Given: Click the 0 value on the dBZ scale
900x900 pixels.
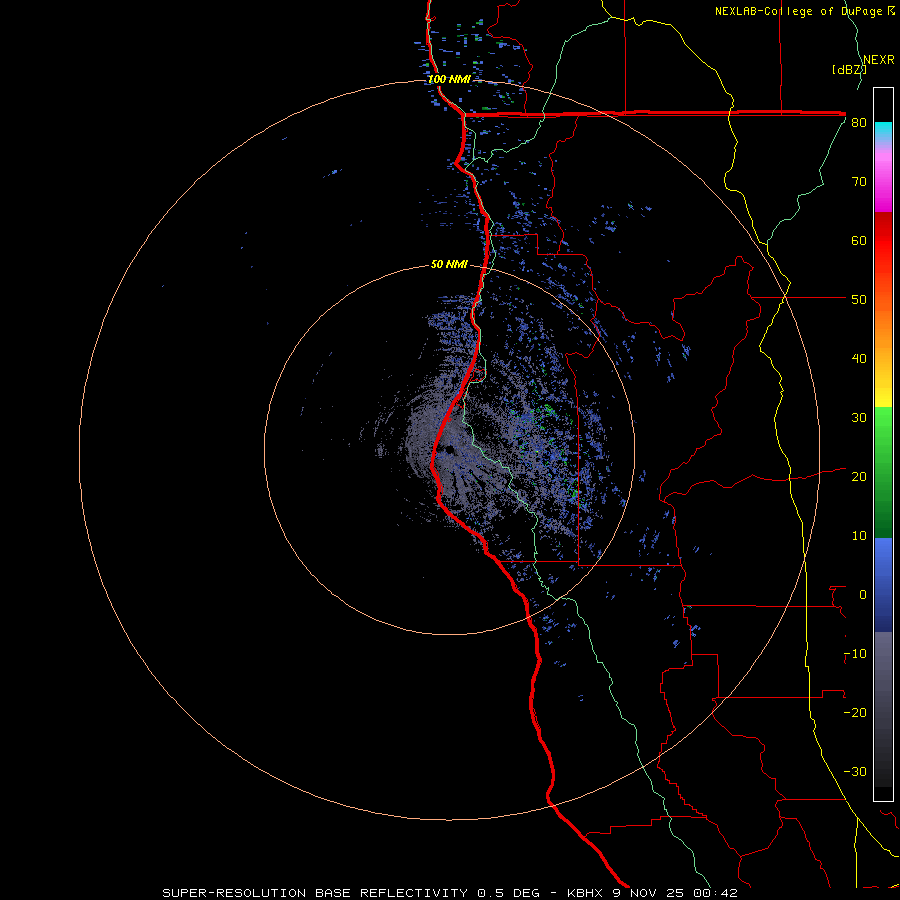Looking at the screenshot, I should click(863, 595).
